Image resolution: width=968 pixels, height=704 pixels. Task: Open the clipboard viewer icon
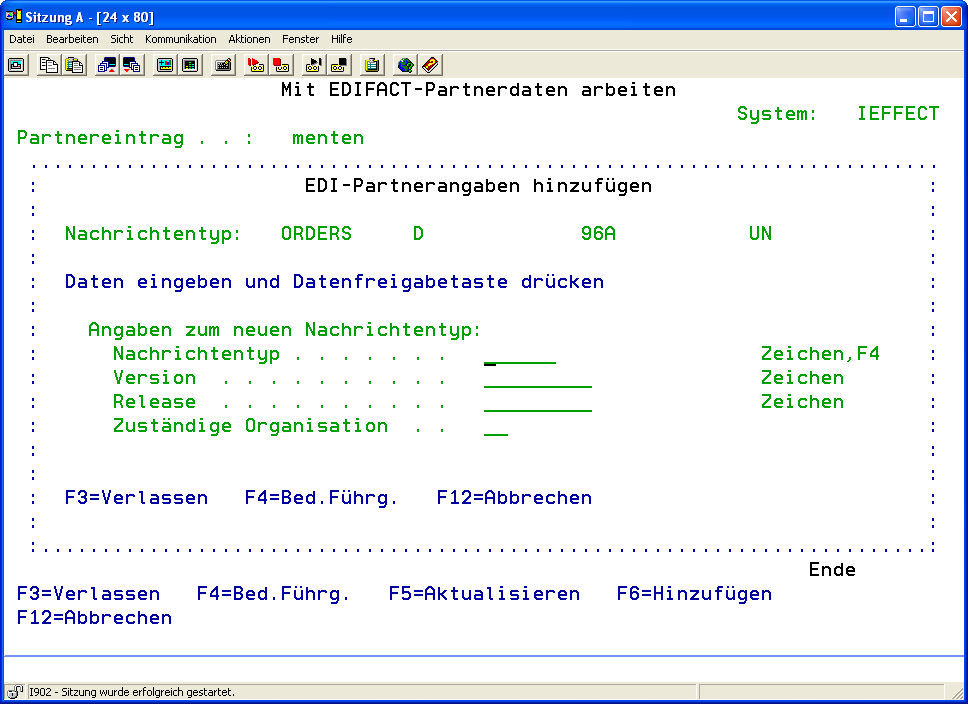coord(372,65)
